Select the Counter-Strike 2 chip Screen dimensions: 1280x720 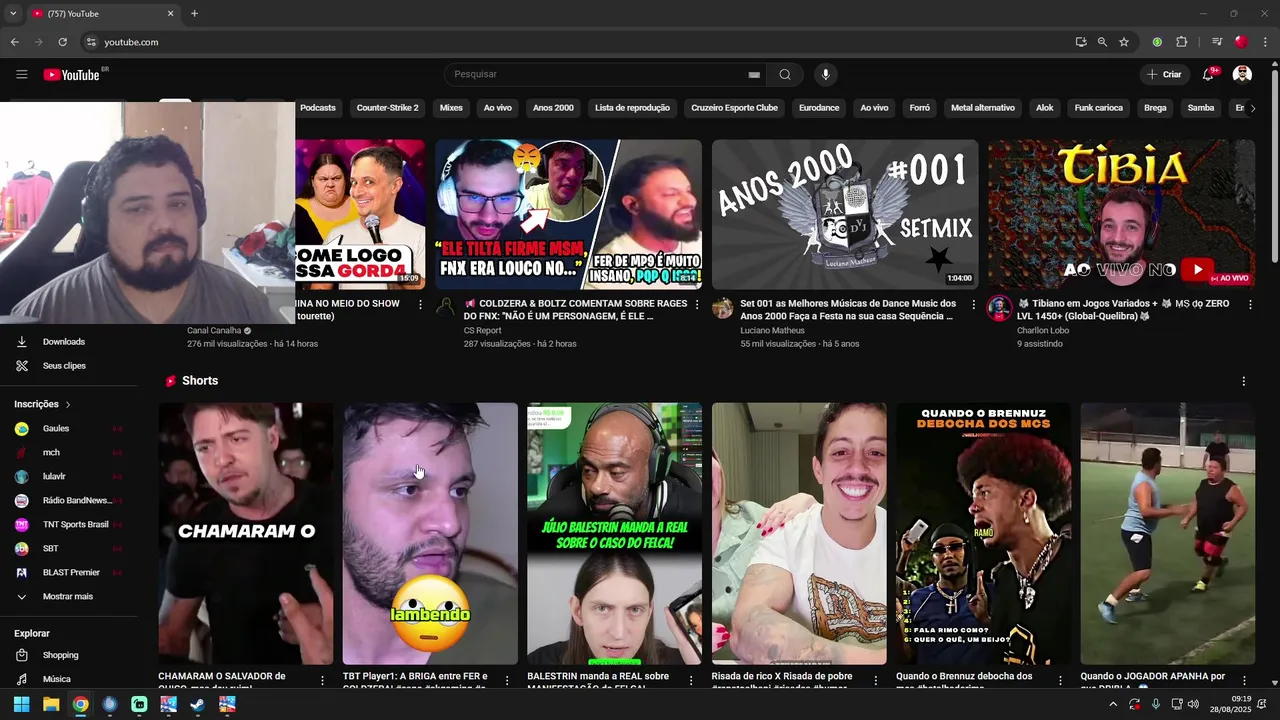[x=388, y=108]
